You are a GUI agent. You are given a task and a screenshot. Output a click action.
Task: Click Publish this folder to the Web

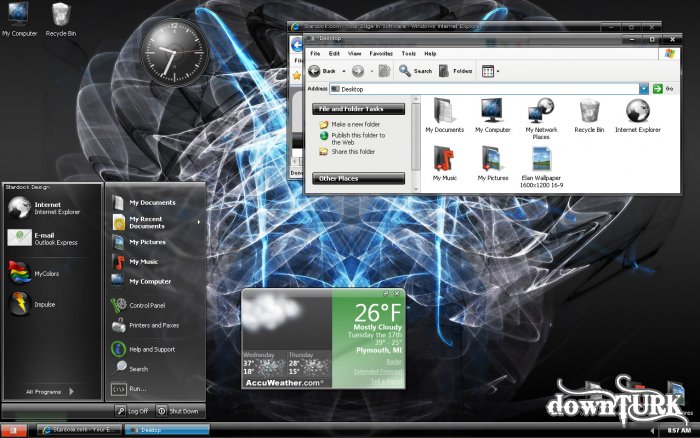click(x=358, y=138)
